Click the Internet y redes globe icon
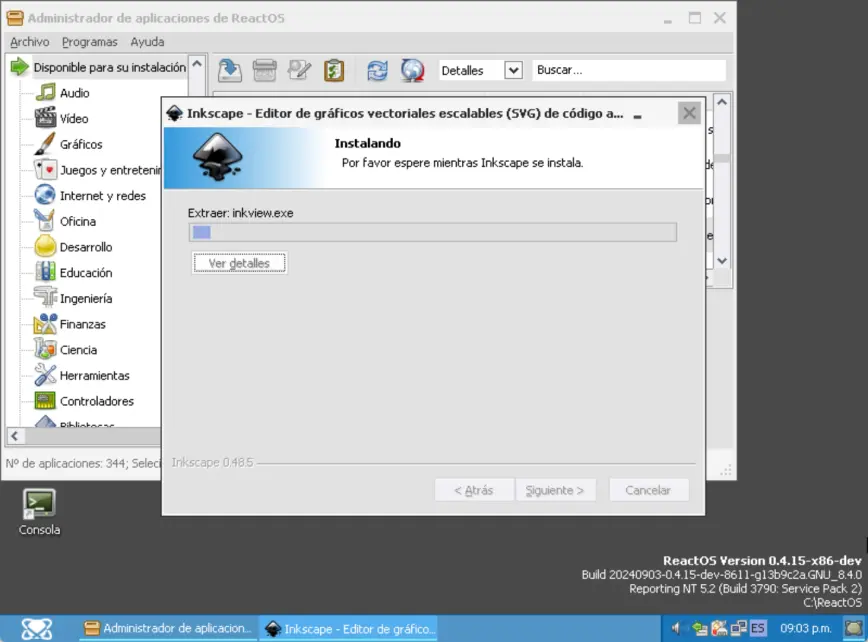This screenshot has width=868, height=642. click(45, 195)
